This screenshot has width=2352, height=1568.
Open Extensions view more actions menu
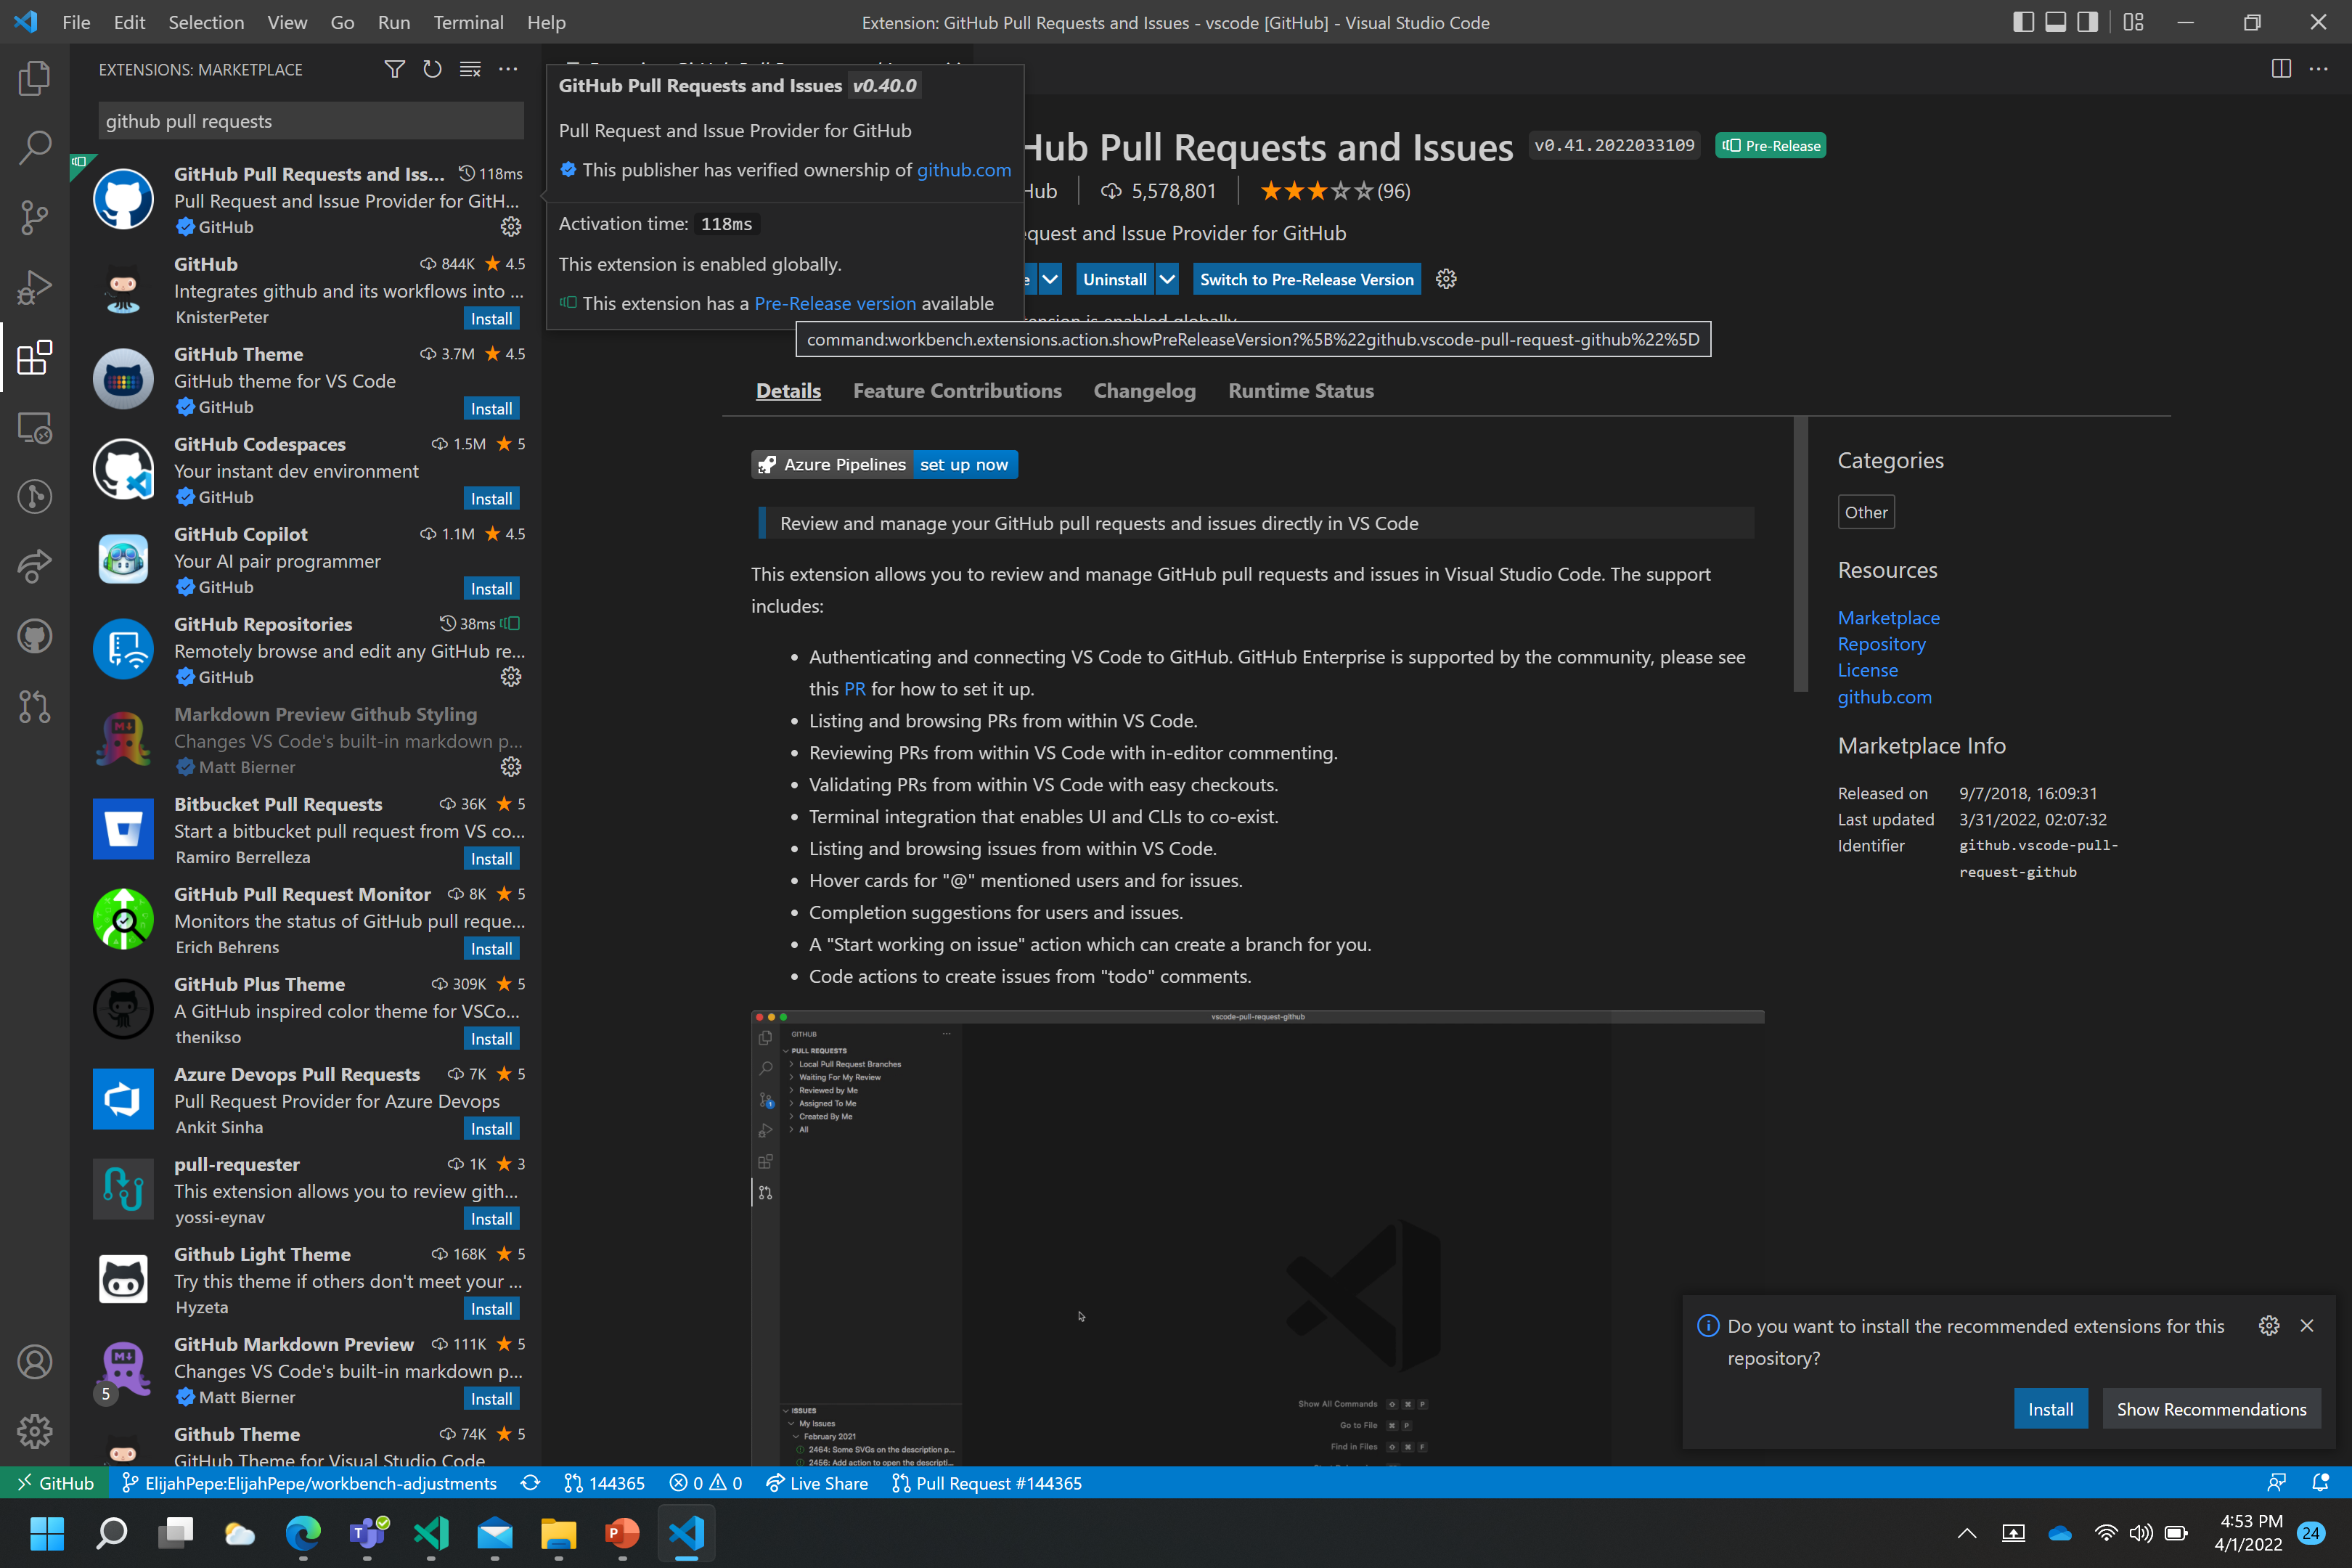tap(508, 69)
